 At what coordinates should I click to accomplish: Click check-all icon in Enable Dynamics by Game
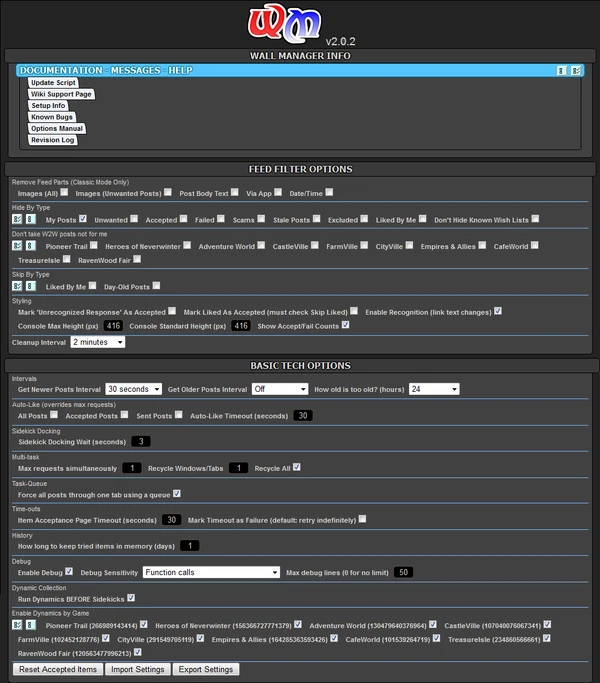click(x=17, y=625)
